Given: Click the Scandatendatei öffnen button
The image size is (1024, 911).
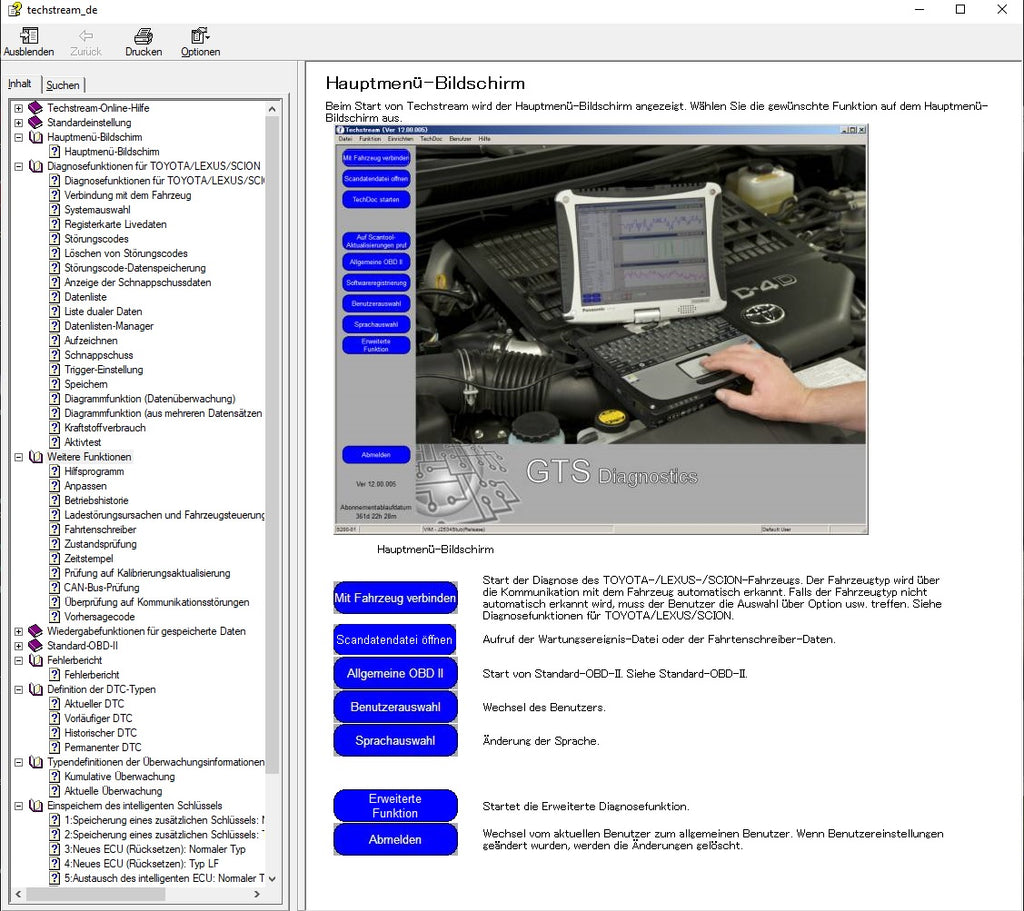Looking at the screenshot, I should (394, 640).
